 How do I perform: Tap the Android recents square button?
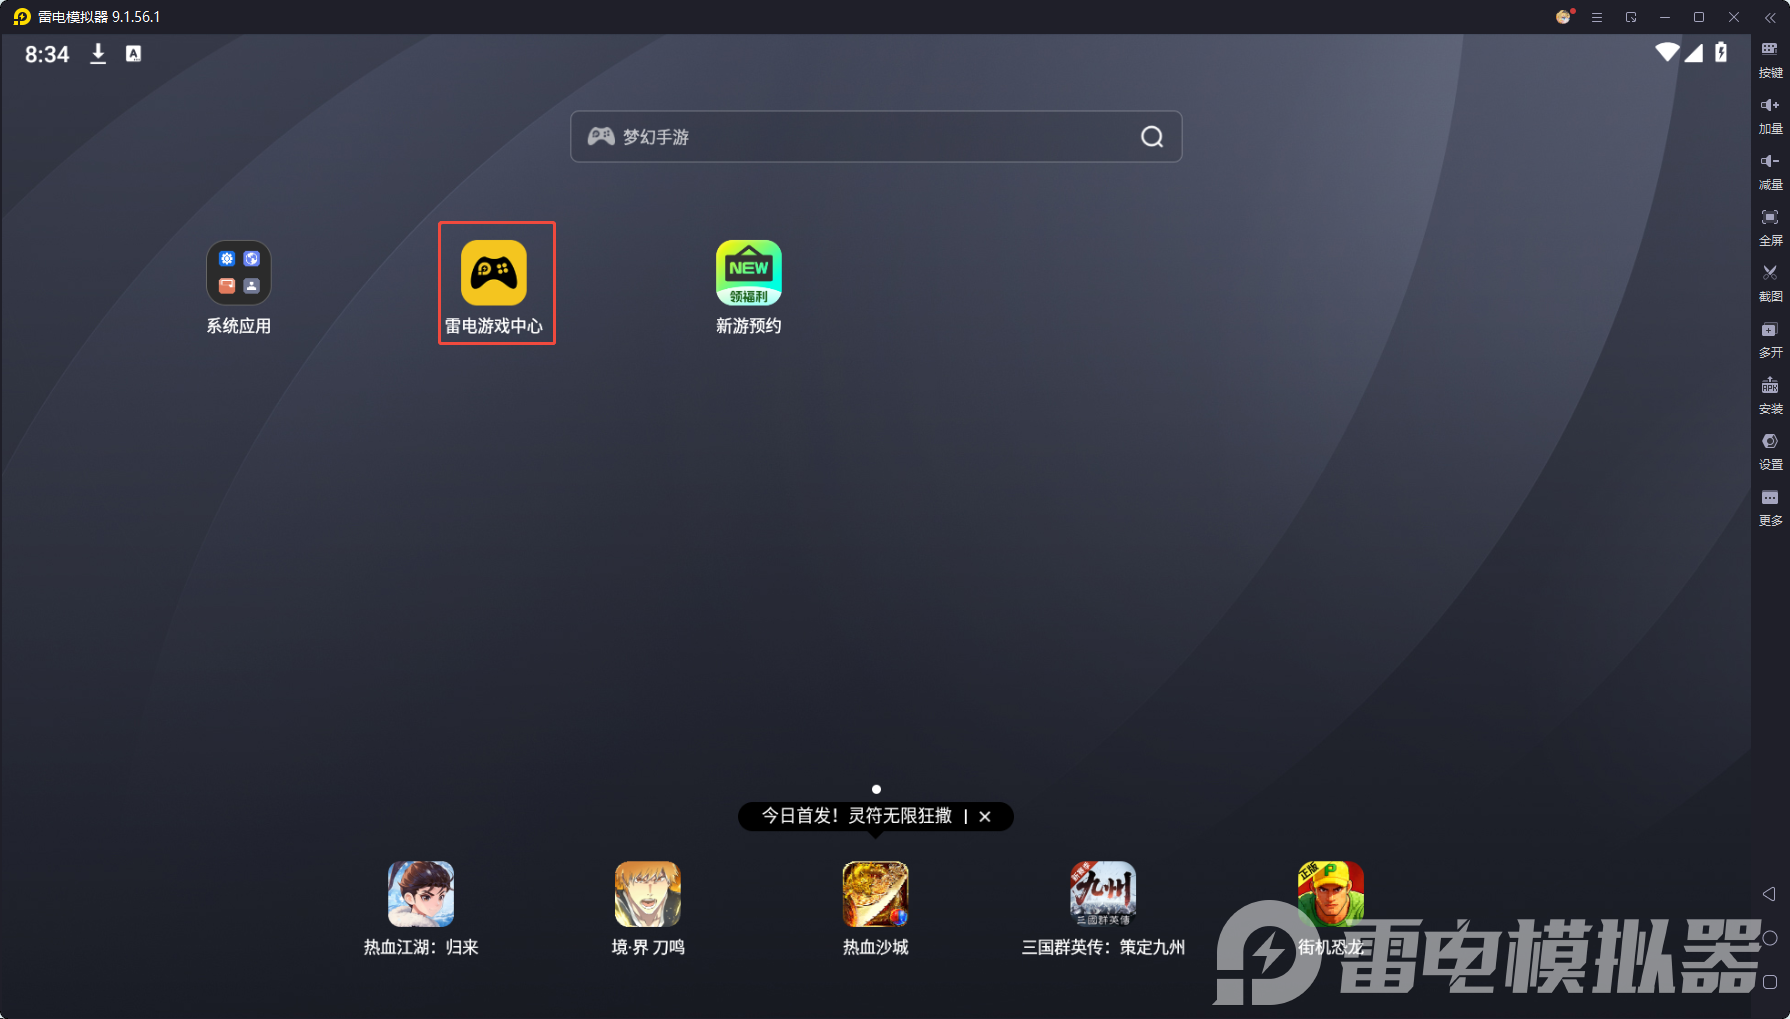pyautogui.click(x=1770, y=982)
